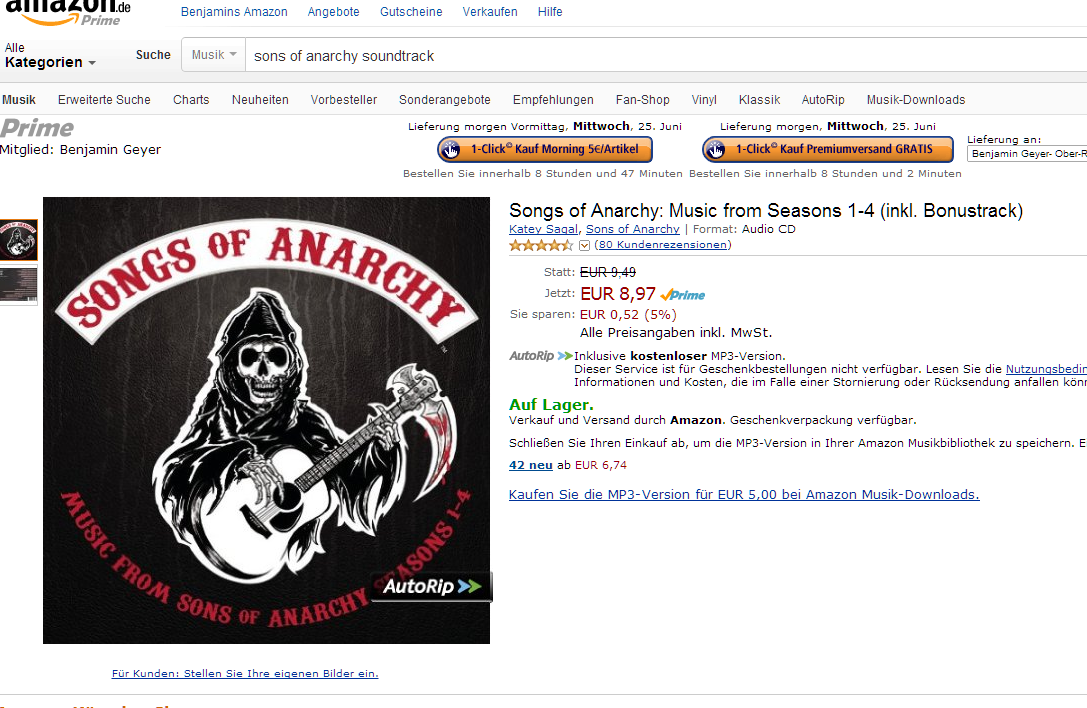Click the Prime checkmark badge near price
The width and height of the screenshot is (1087, 708).
point(683,295)
